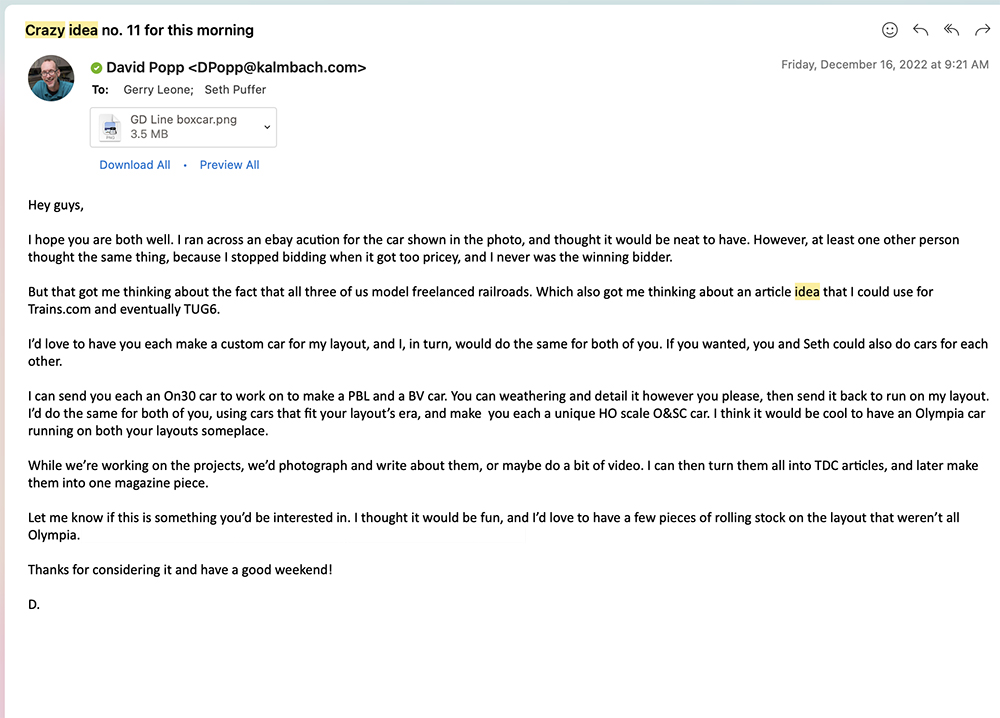
Task: Select recipient Gerry Leone
Action: 158,90
